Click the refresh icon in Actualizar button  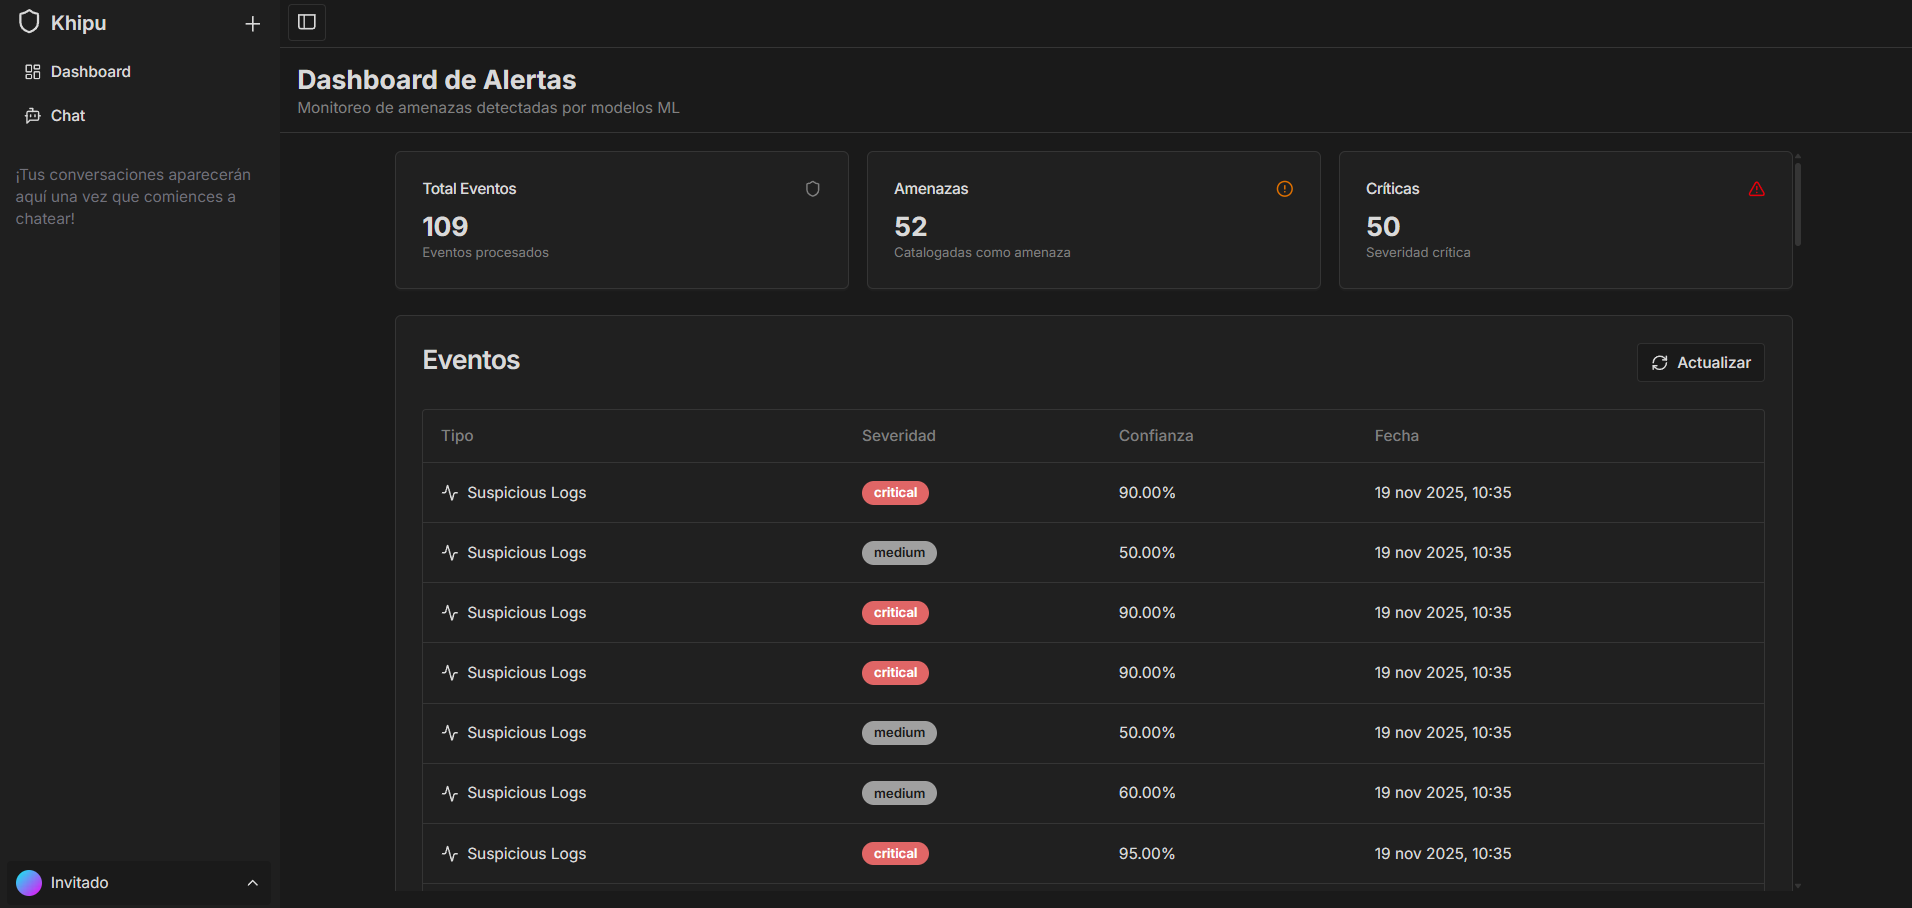tap(1660, 363)
